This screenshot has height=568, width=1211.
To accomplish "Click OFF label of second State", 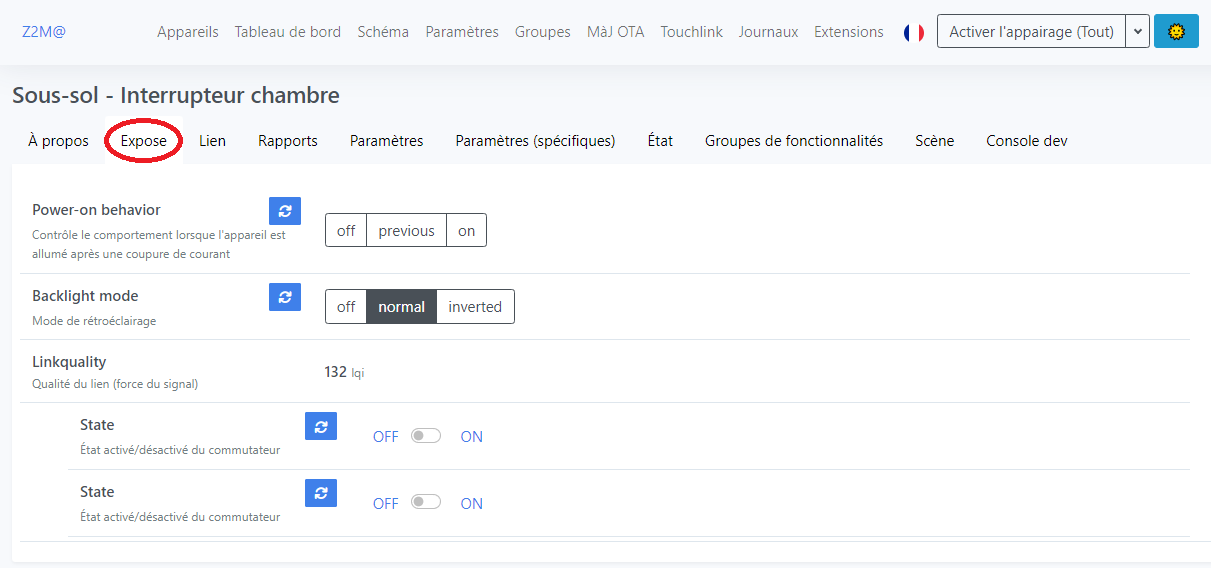I will [386, 504].
